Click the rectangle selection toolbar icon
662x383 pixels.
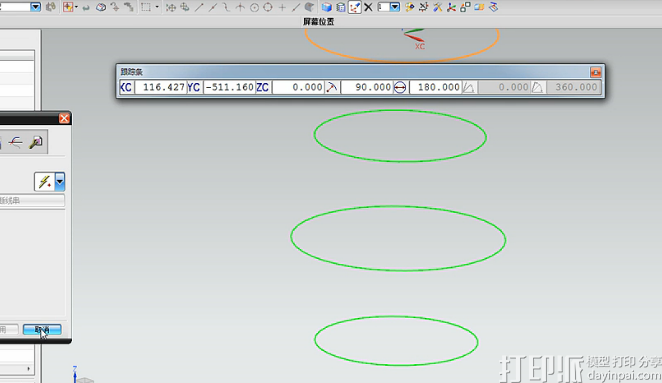tap(146, 7)
